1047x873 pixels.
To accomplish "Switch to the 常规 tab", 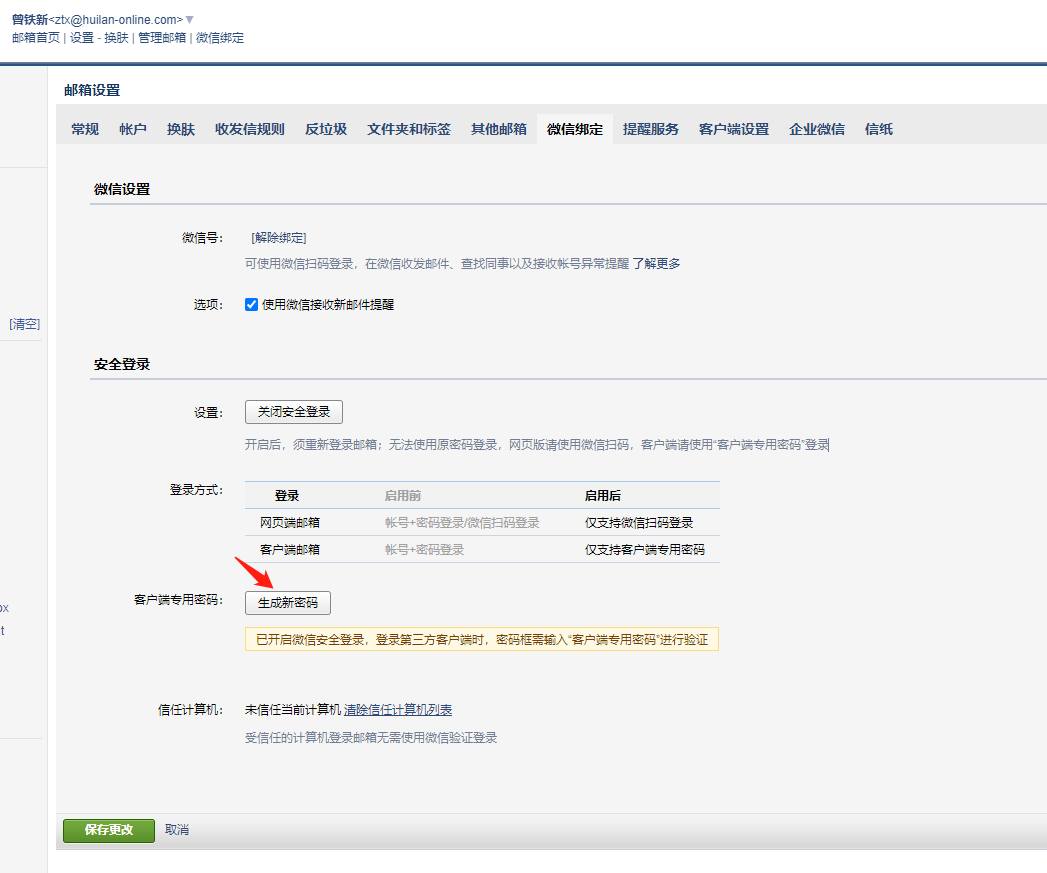I will pyautogui.click(x=85, y=129).
